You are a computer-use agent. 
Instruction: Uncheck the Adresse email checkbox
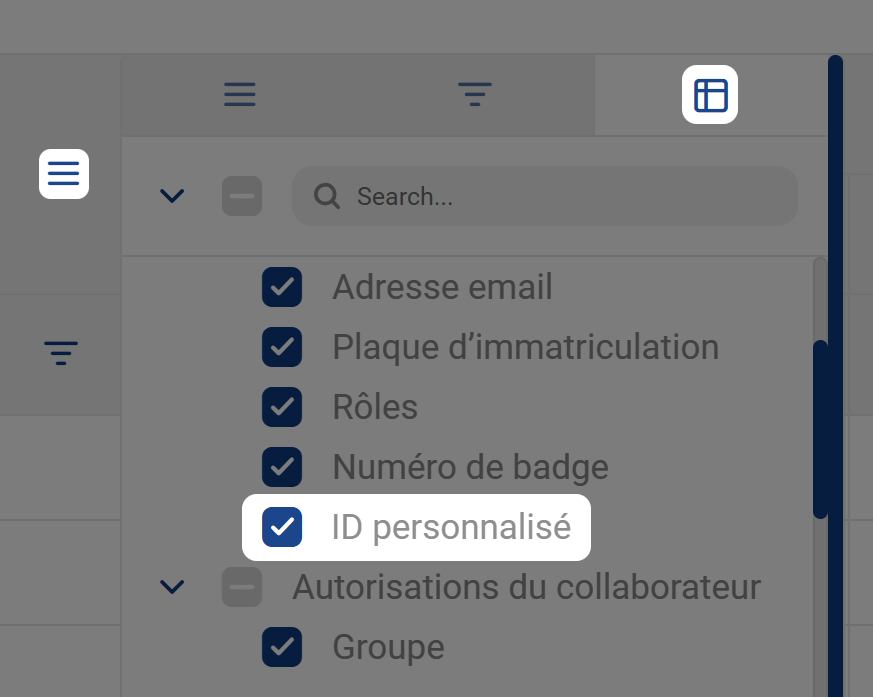(x=281, y=287)
